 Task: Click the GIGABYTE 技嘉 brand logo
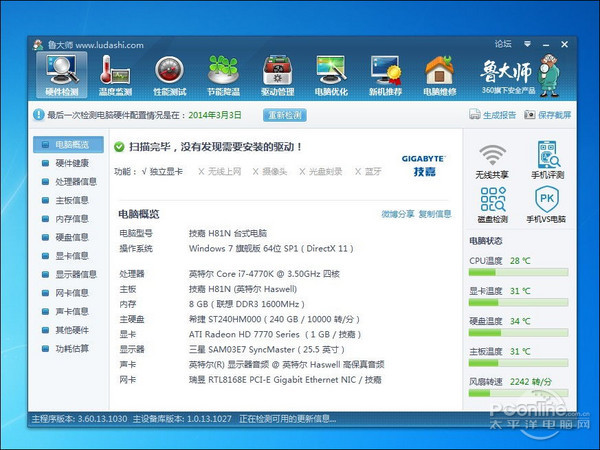(423, 165)
